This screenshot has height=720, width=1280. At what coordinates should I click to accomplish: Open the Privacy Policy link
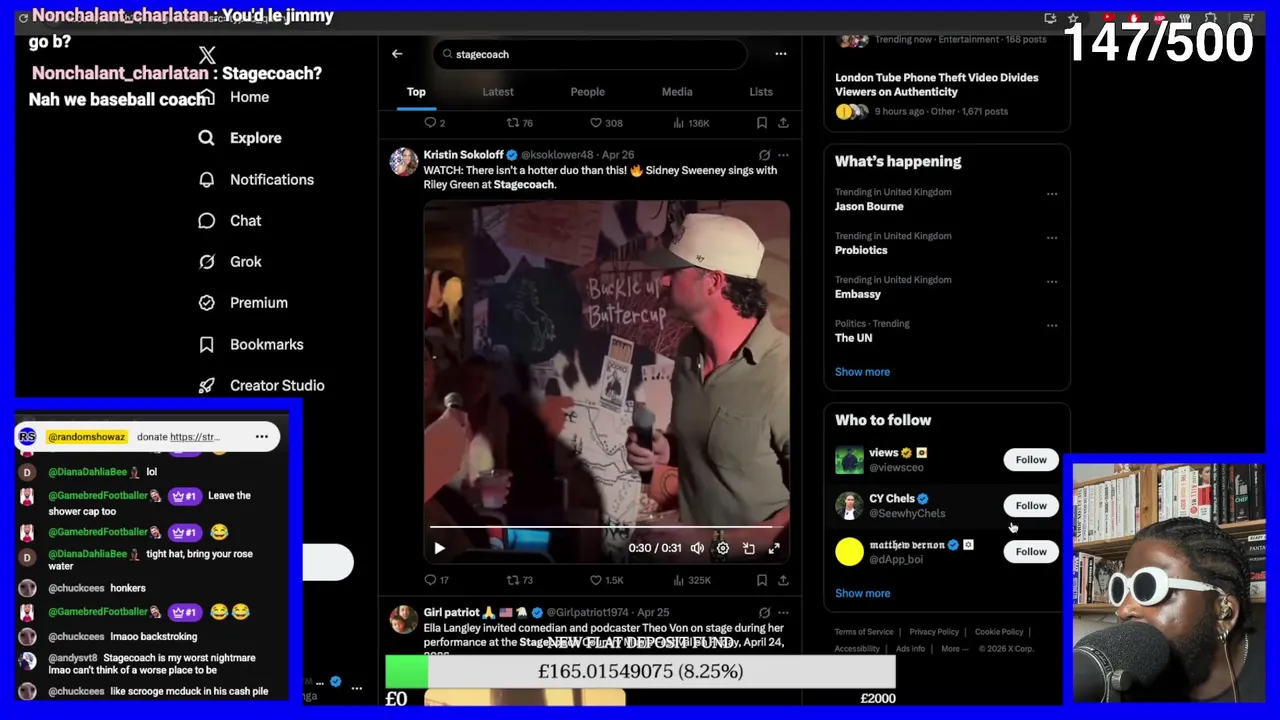click(x=934, y=632)
